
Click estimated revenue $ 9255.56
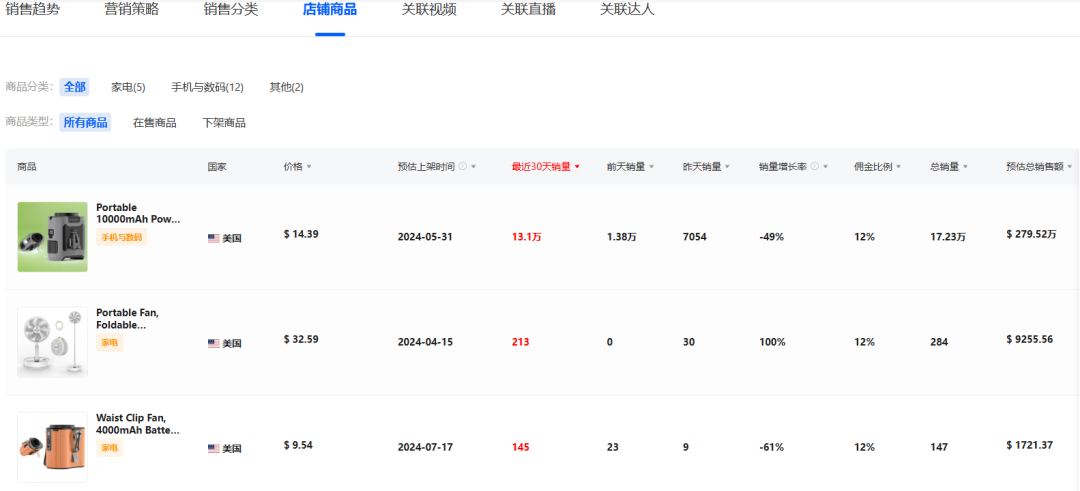[x=1030, y=339]
